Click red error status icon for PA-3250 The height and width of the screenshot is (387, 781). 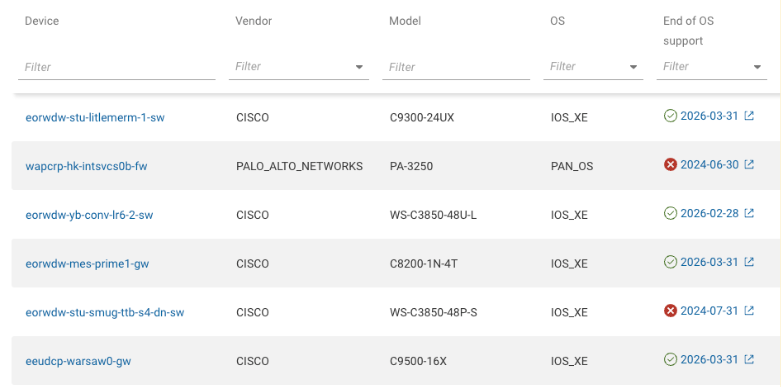pyautogui.click(x=670, y=164)
